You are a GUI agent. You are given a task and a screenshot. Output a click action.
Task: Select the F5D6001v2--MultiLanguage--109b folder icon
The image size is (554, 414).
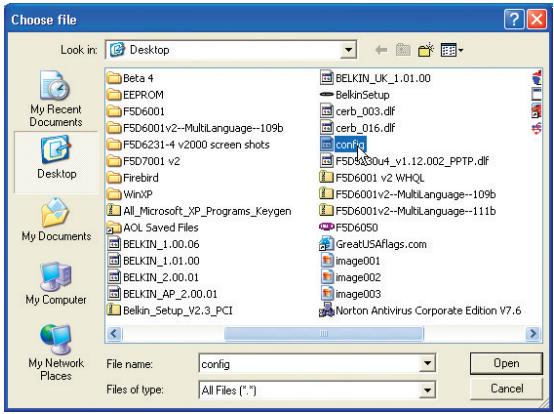click(x=114, y=128)
